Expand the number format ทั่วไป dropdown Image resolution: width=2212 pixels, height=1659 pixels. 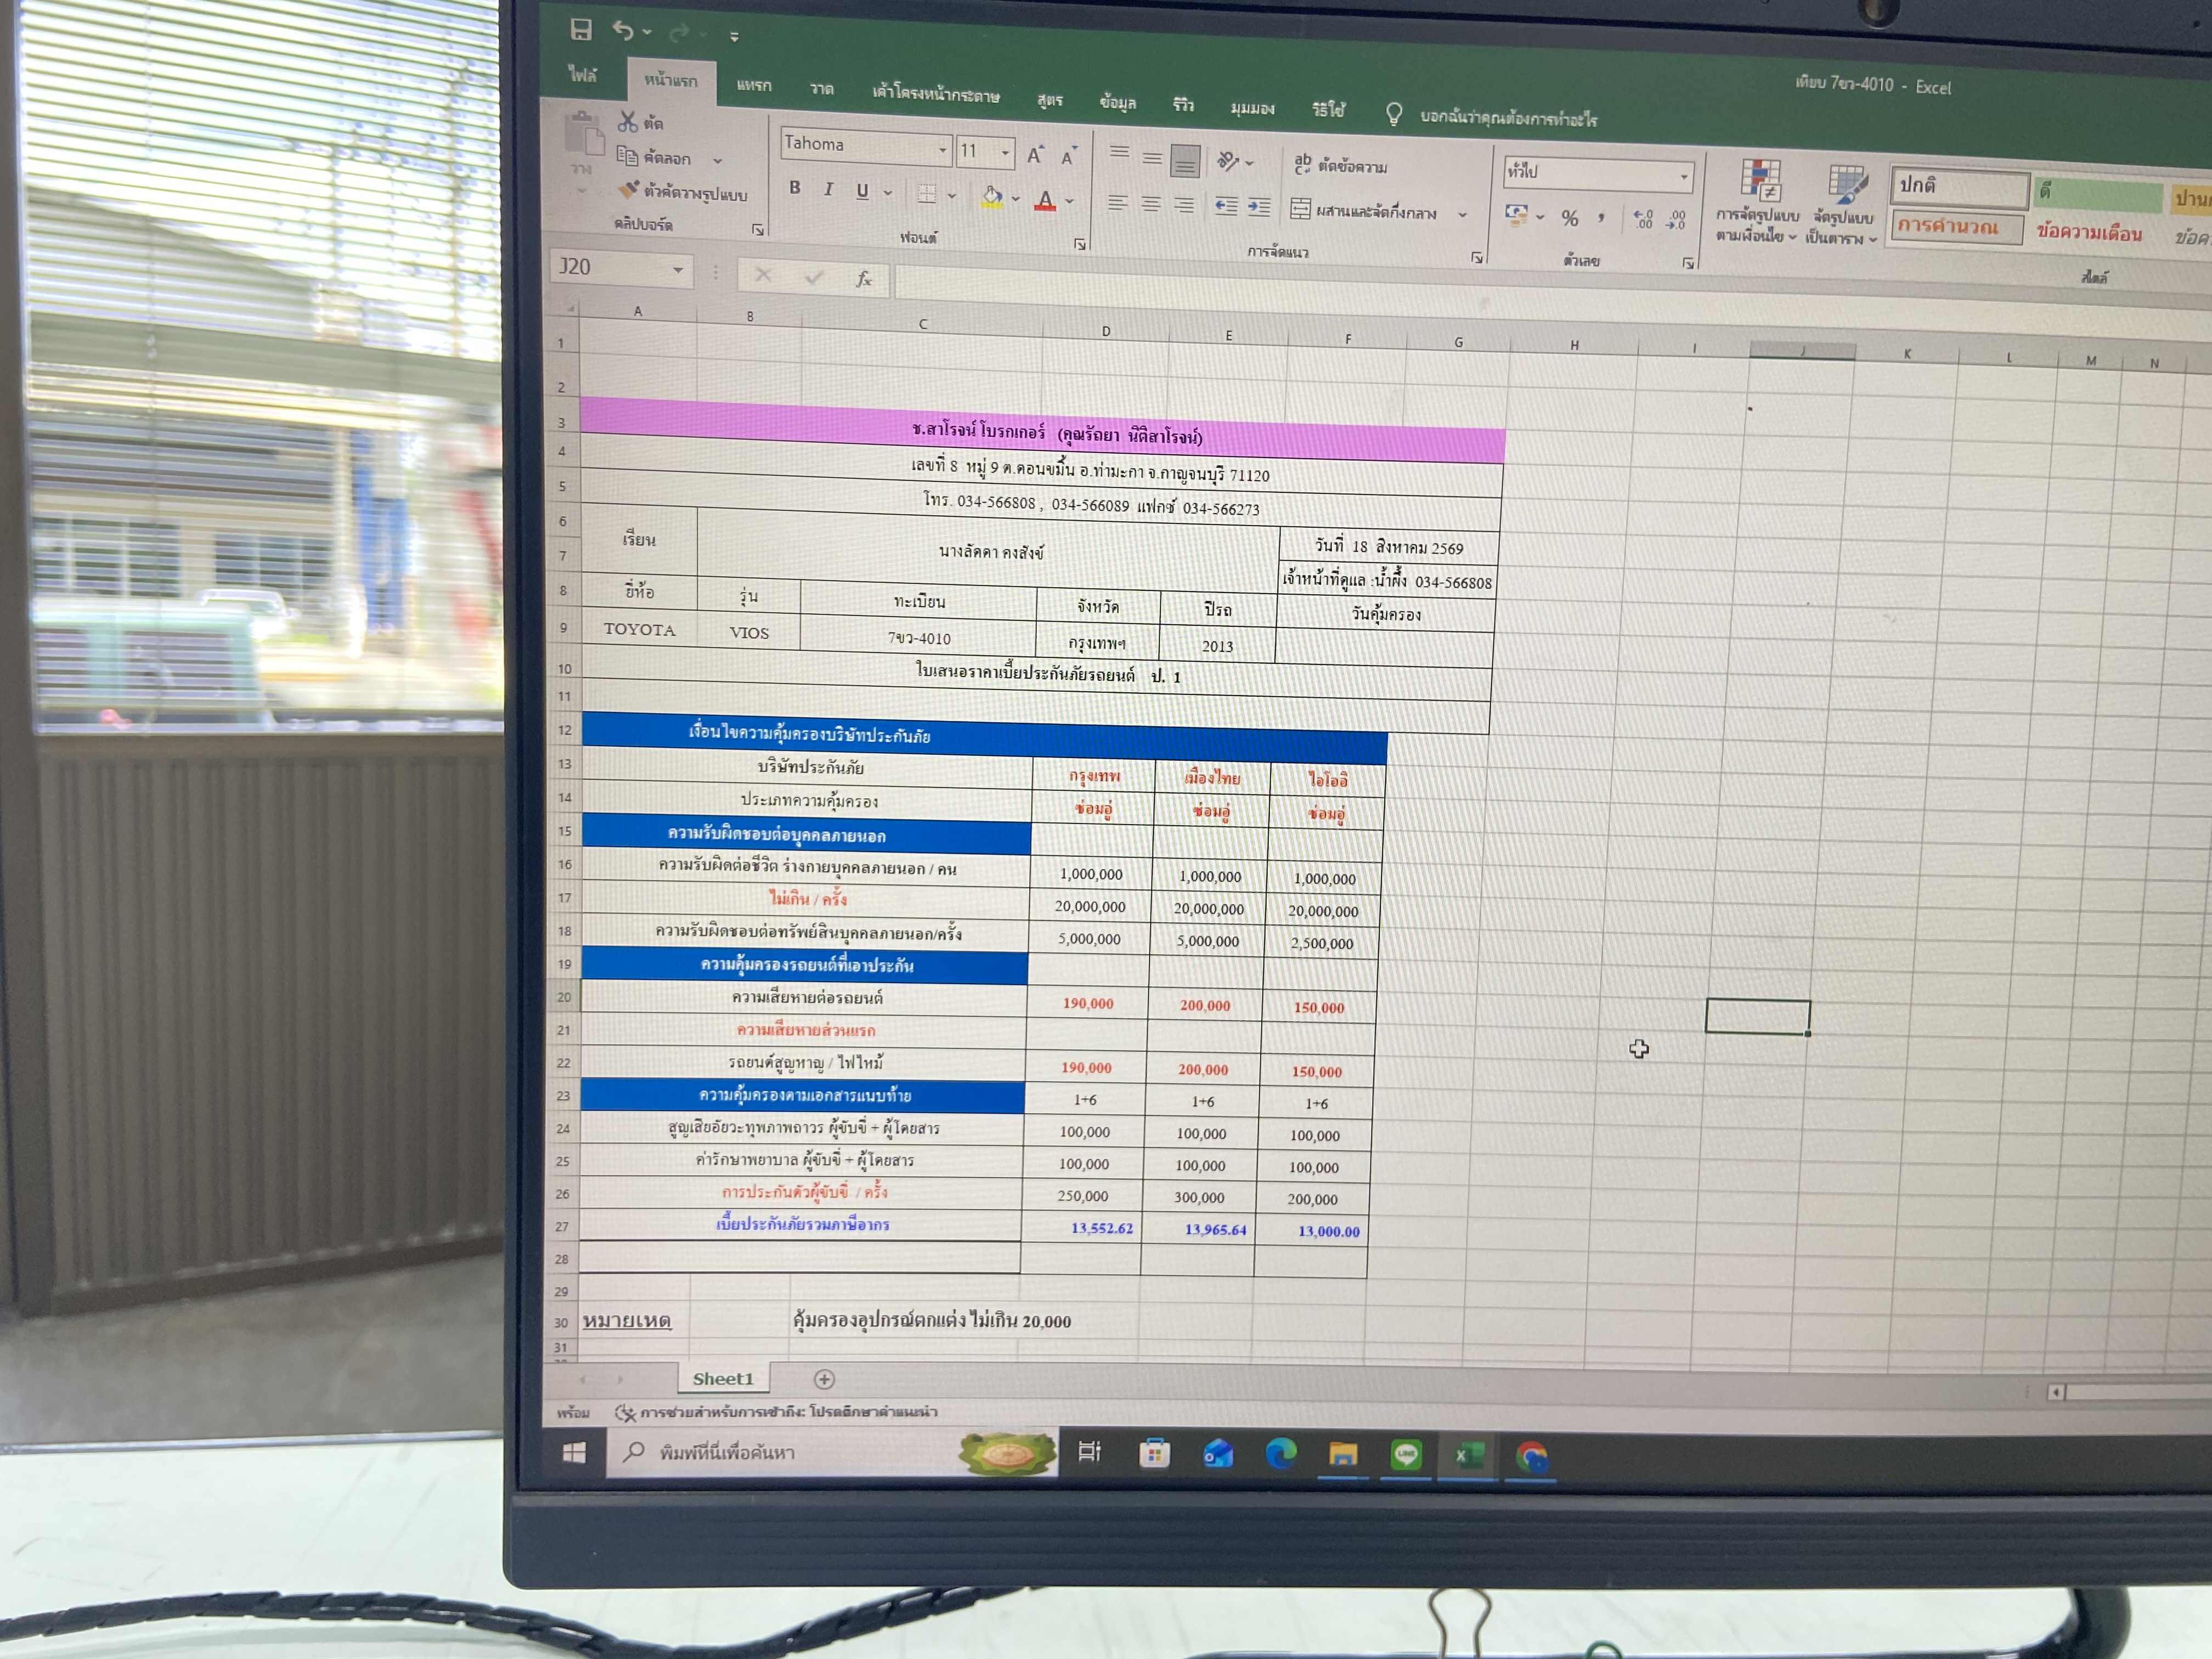point(1684,177)
